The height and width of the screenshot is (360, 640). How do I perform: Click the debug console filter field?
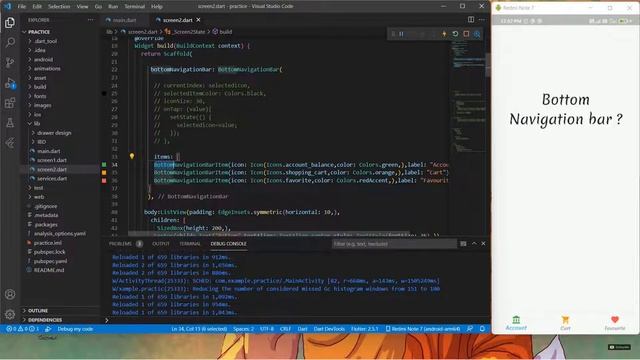[x=394, y=244]
